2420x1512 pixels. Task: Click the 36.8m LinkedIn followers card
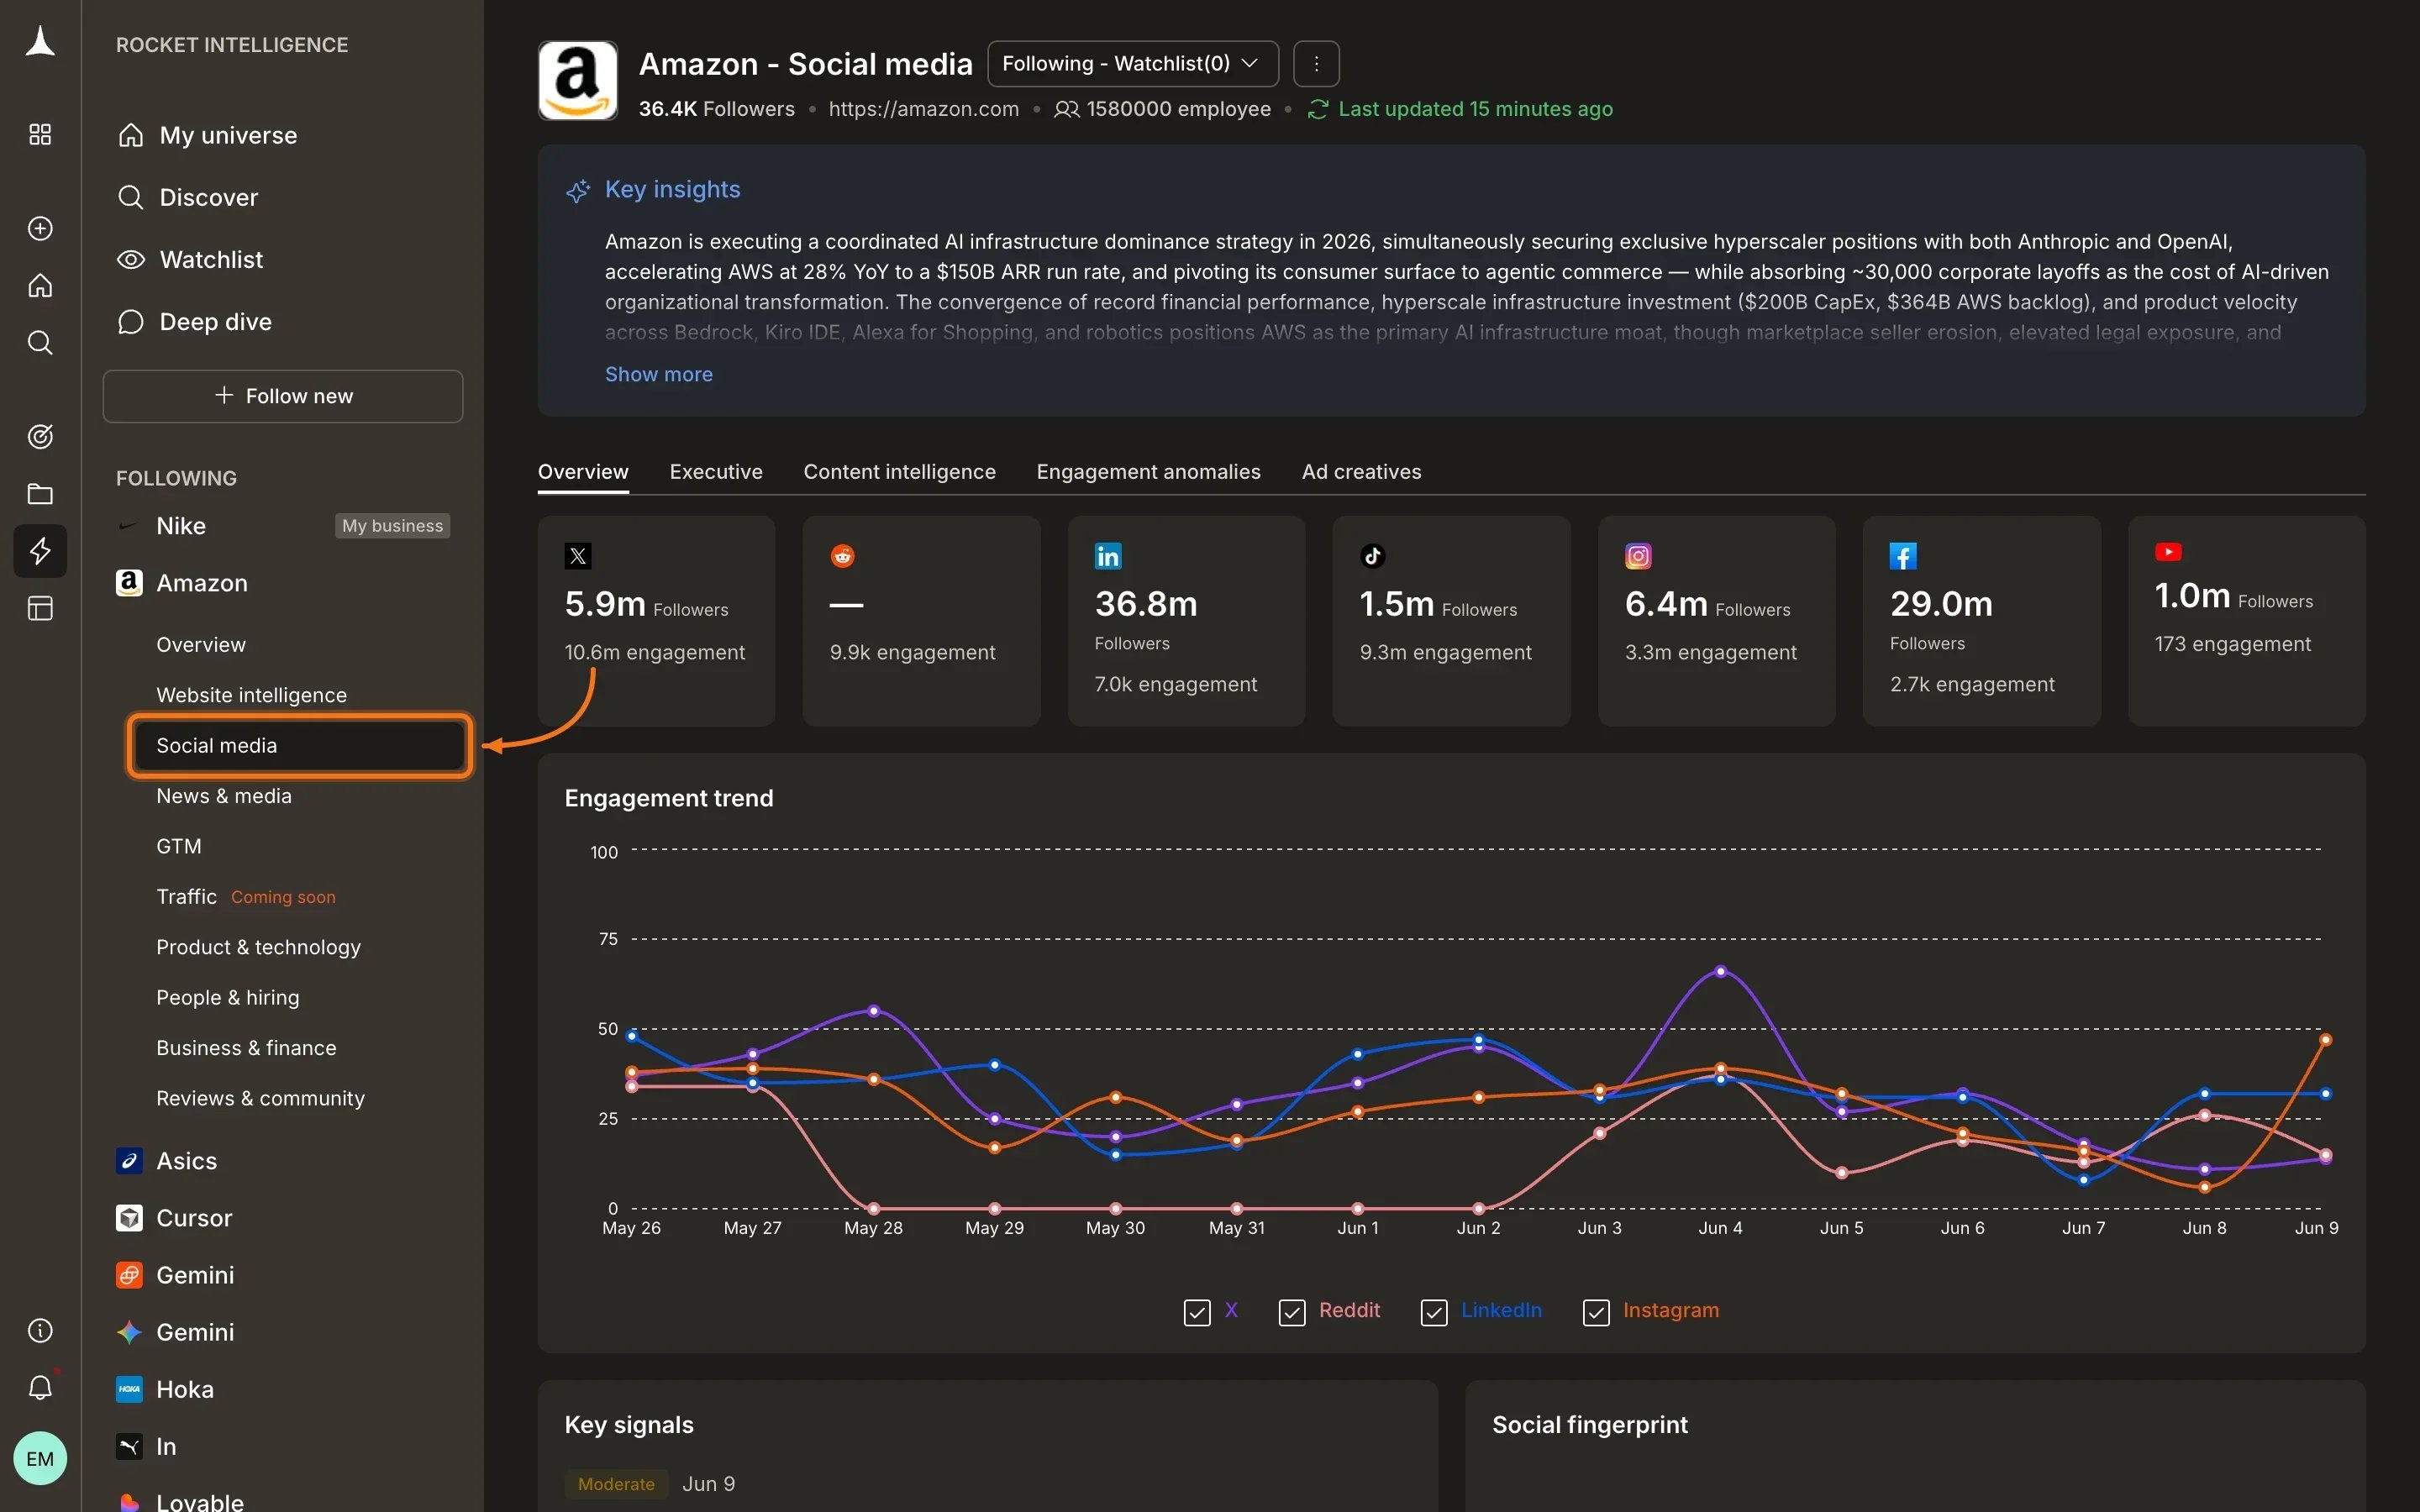(1186, 621)
